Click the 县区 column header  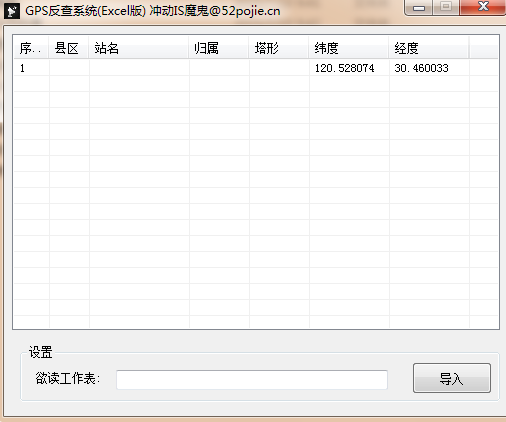(69, 48)
